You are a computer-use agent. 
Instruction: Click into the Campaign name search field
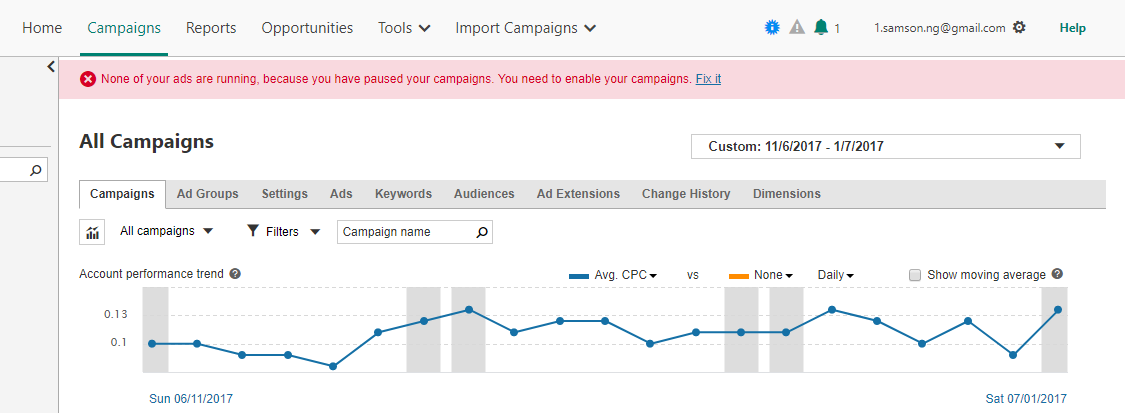pos(406,232)
